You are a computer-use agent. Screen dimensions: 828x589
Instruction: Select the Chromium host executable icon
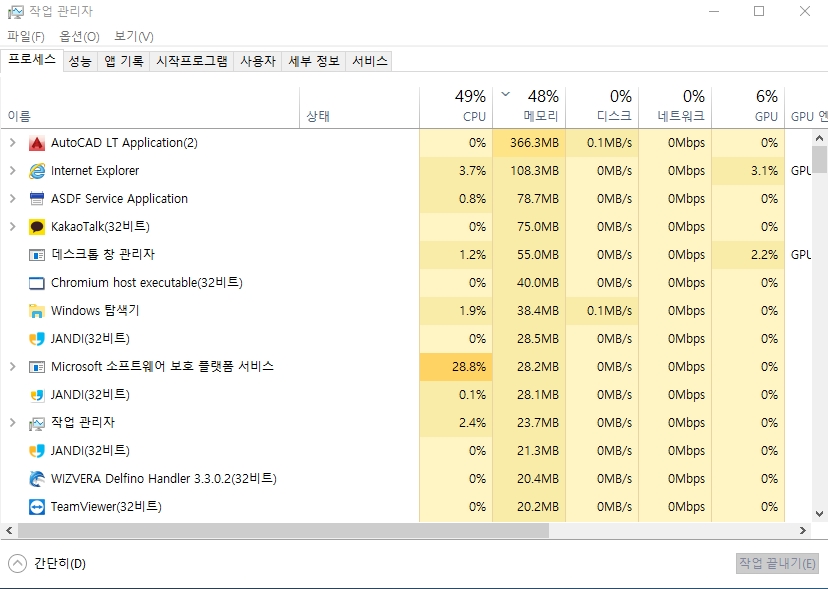[37, 283]
